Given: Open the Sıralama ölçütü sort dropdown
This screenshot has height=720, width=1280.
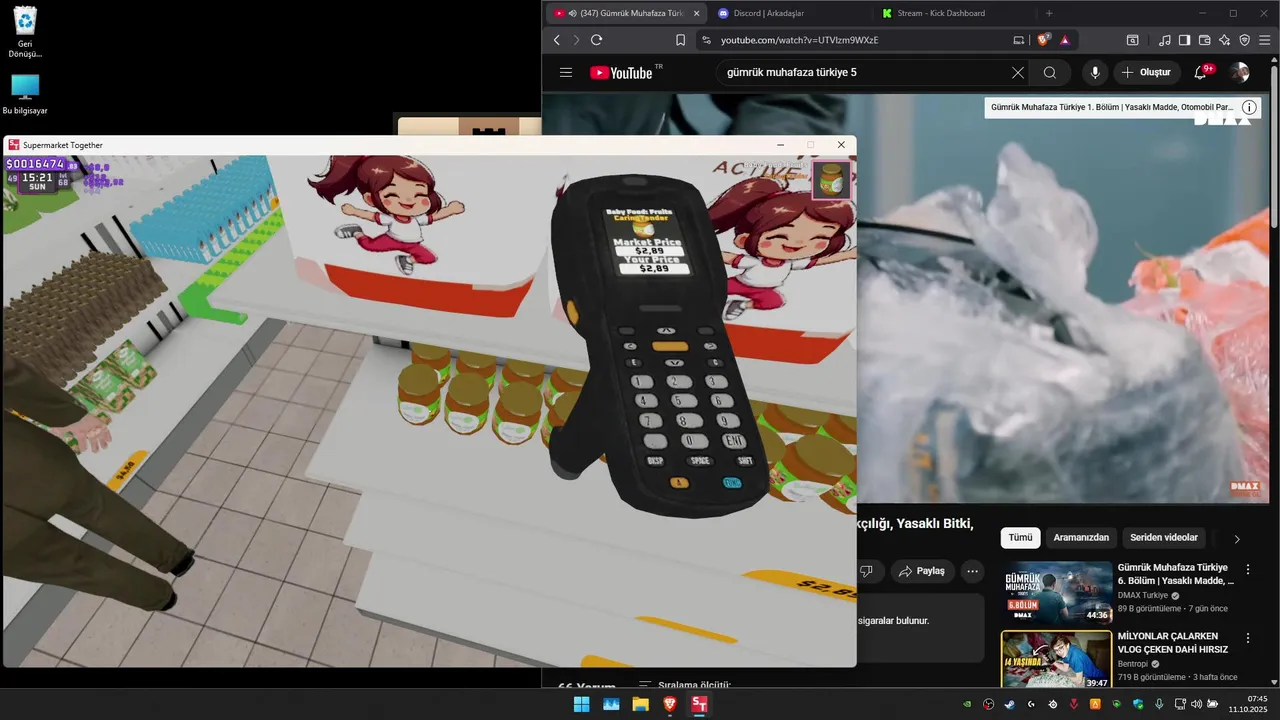Looking at the screenshot, I should coord(685,686).
